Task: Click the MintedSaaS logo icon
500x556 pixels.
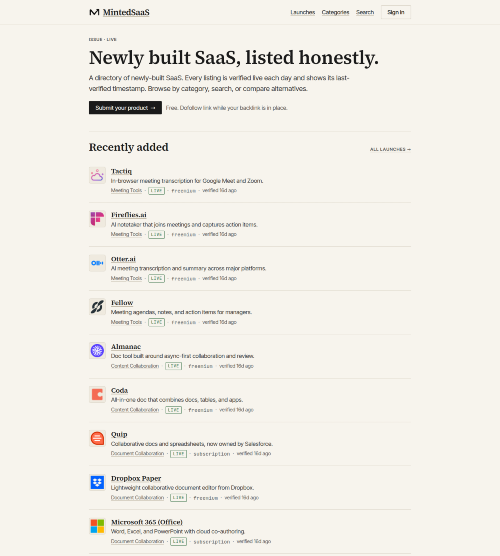Action: coord(94,12)
